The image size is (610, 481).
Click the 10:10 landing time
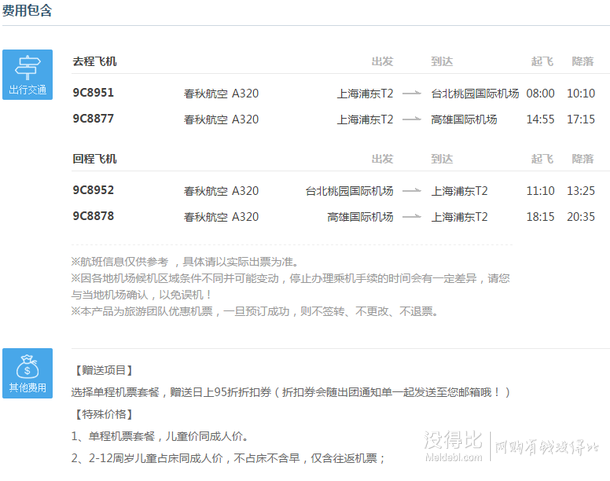click(x=581, y=94)
